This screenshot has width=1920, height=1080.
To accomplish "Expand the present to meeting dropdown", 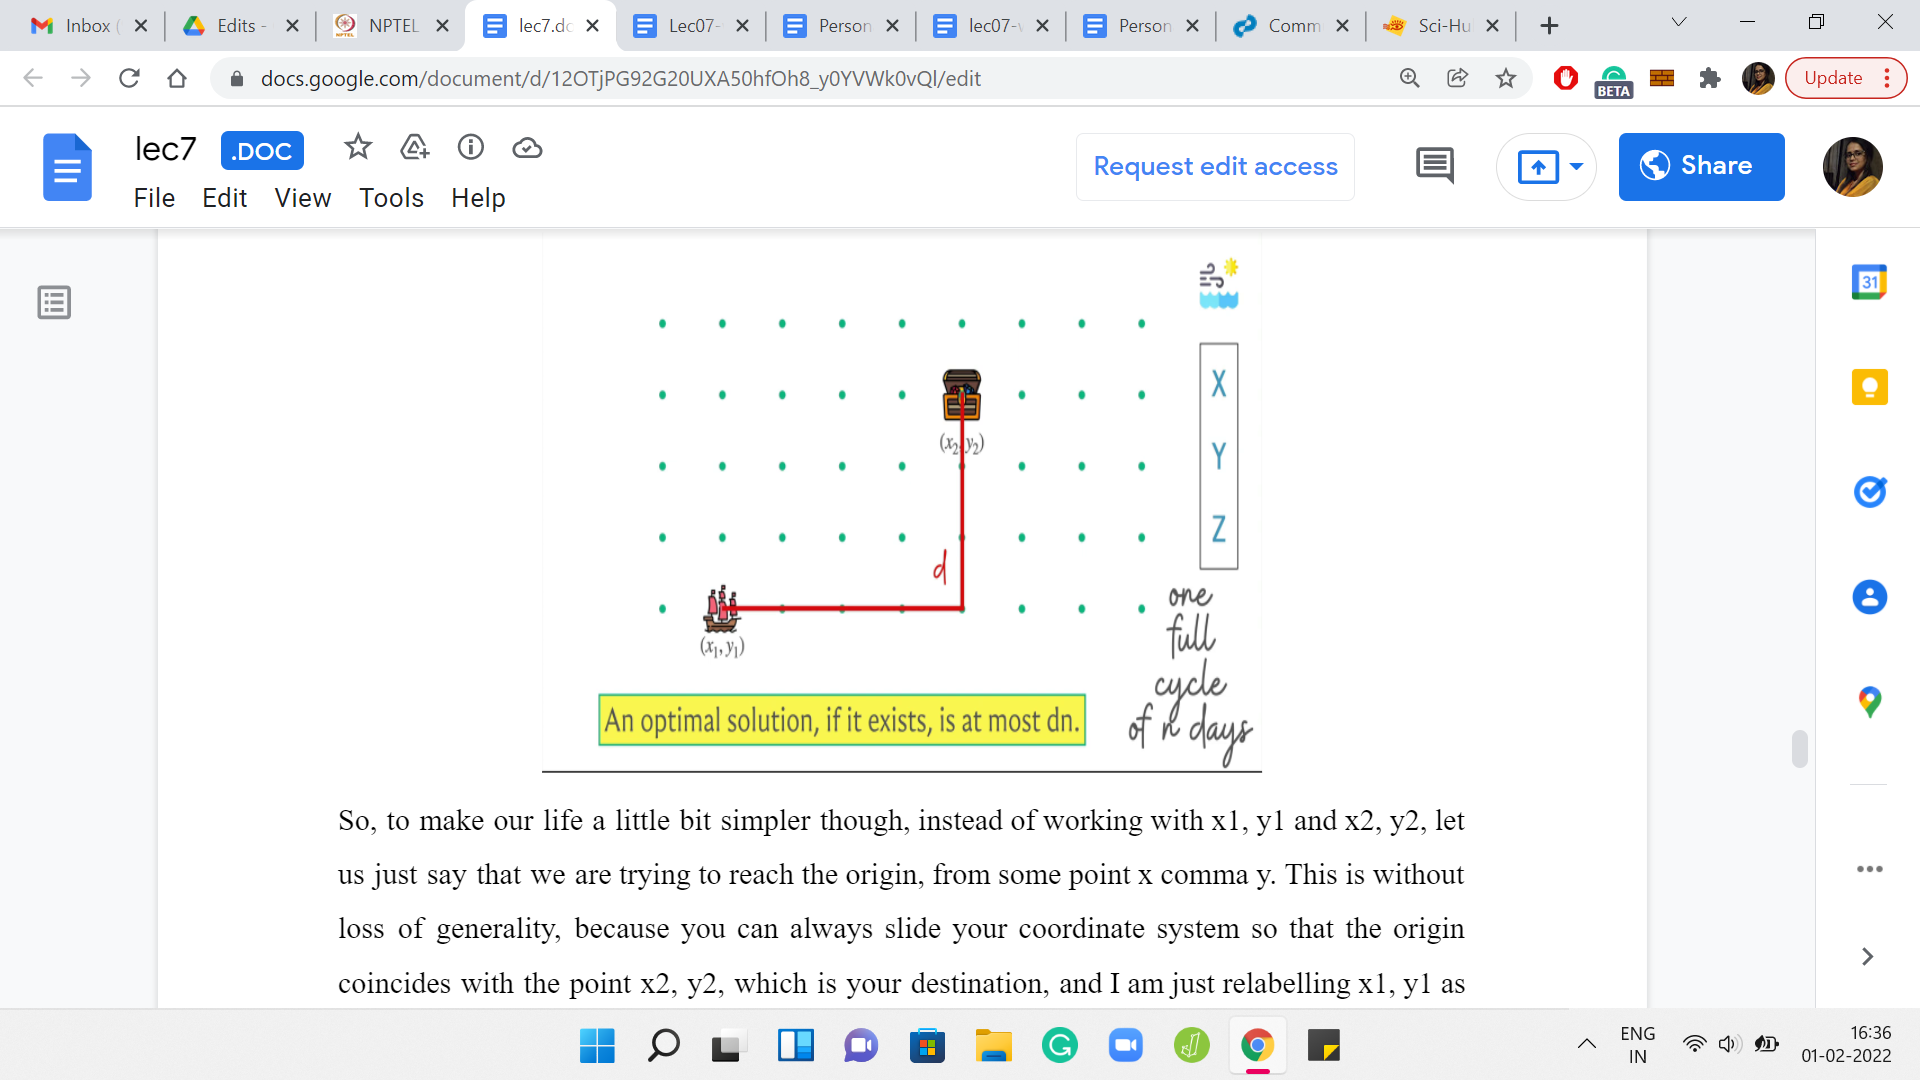I will pyautogui.click(x=1576, y=166).
